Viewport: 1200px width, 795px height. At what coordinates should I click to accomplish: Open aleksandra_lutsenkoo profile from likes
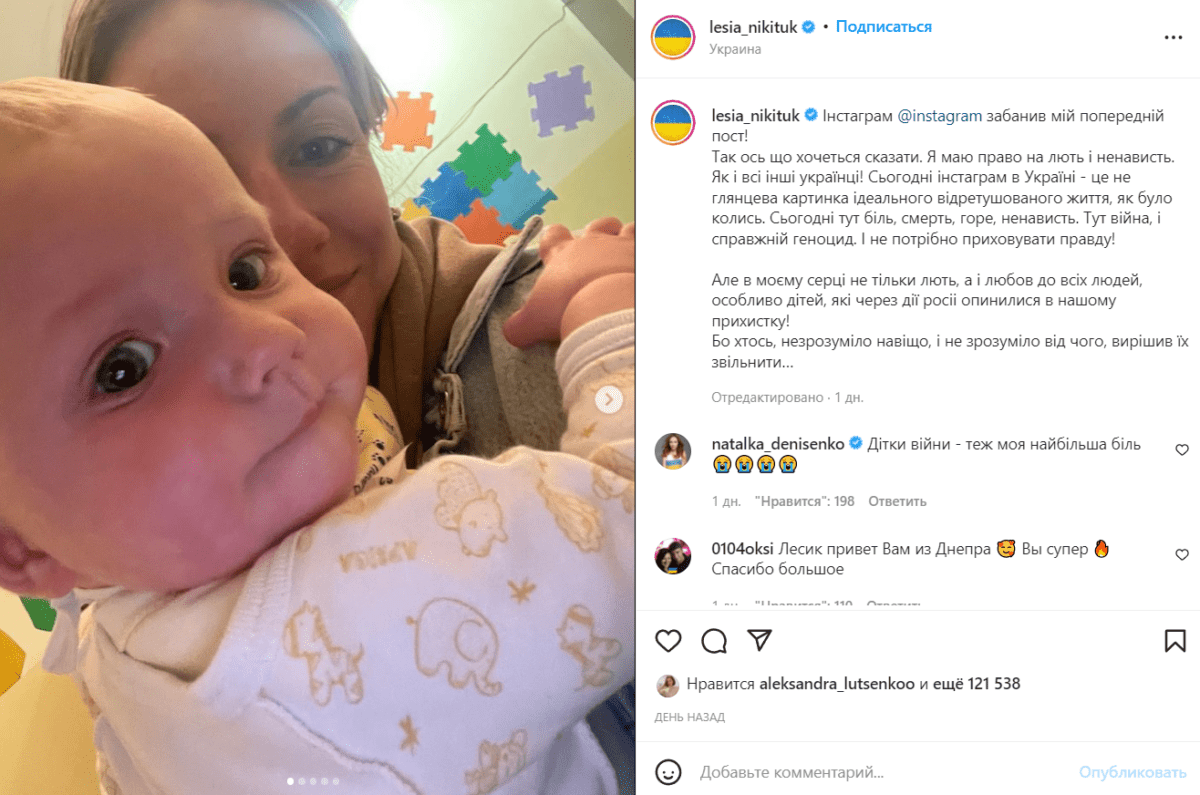click(823, 685)
